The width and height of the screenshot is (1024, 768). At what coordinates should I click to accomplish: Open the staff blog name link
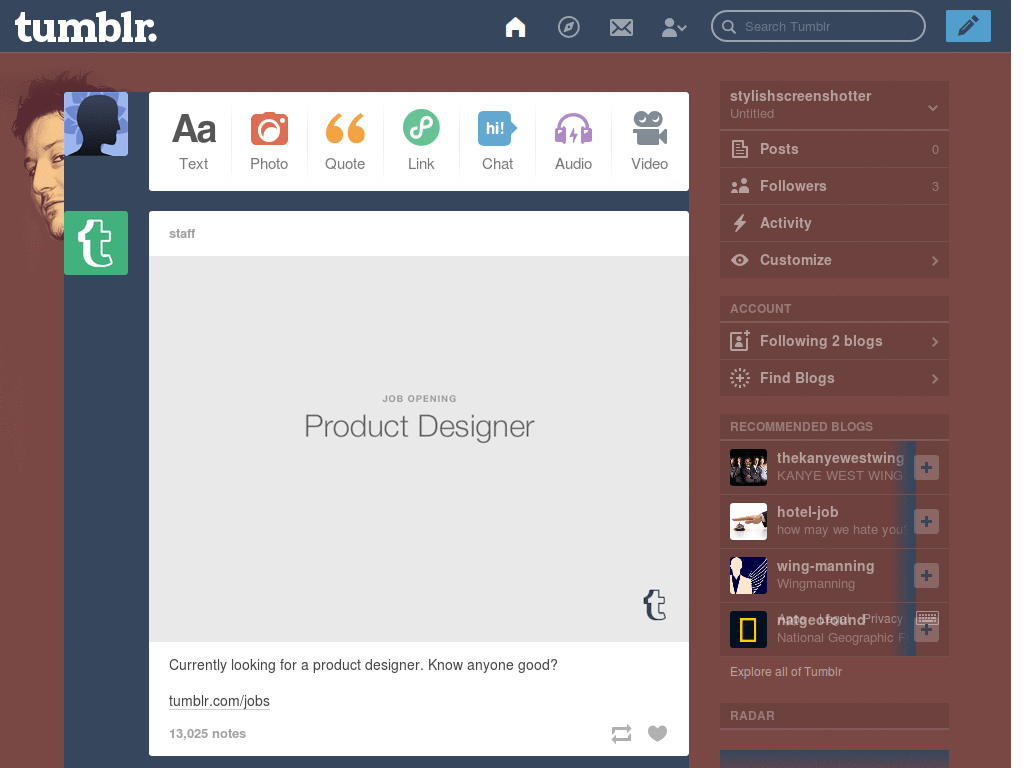tap(182, 234)
